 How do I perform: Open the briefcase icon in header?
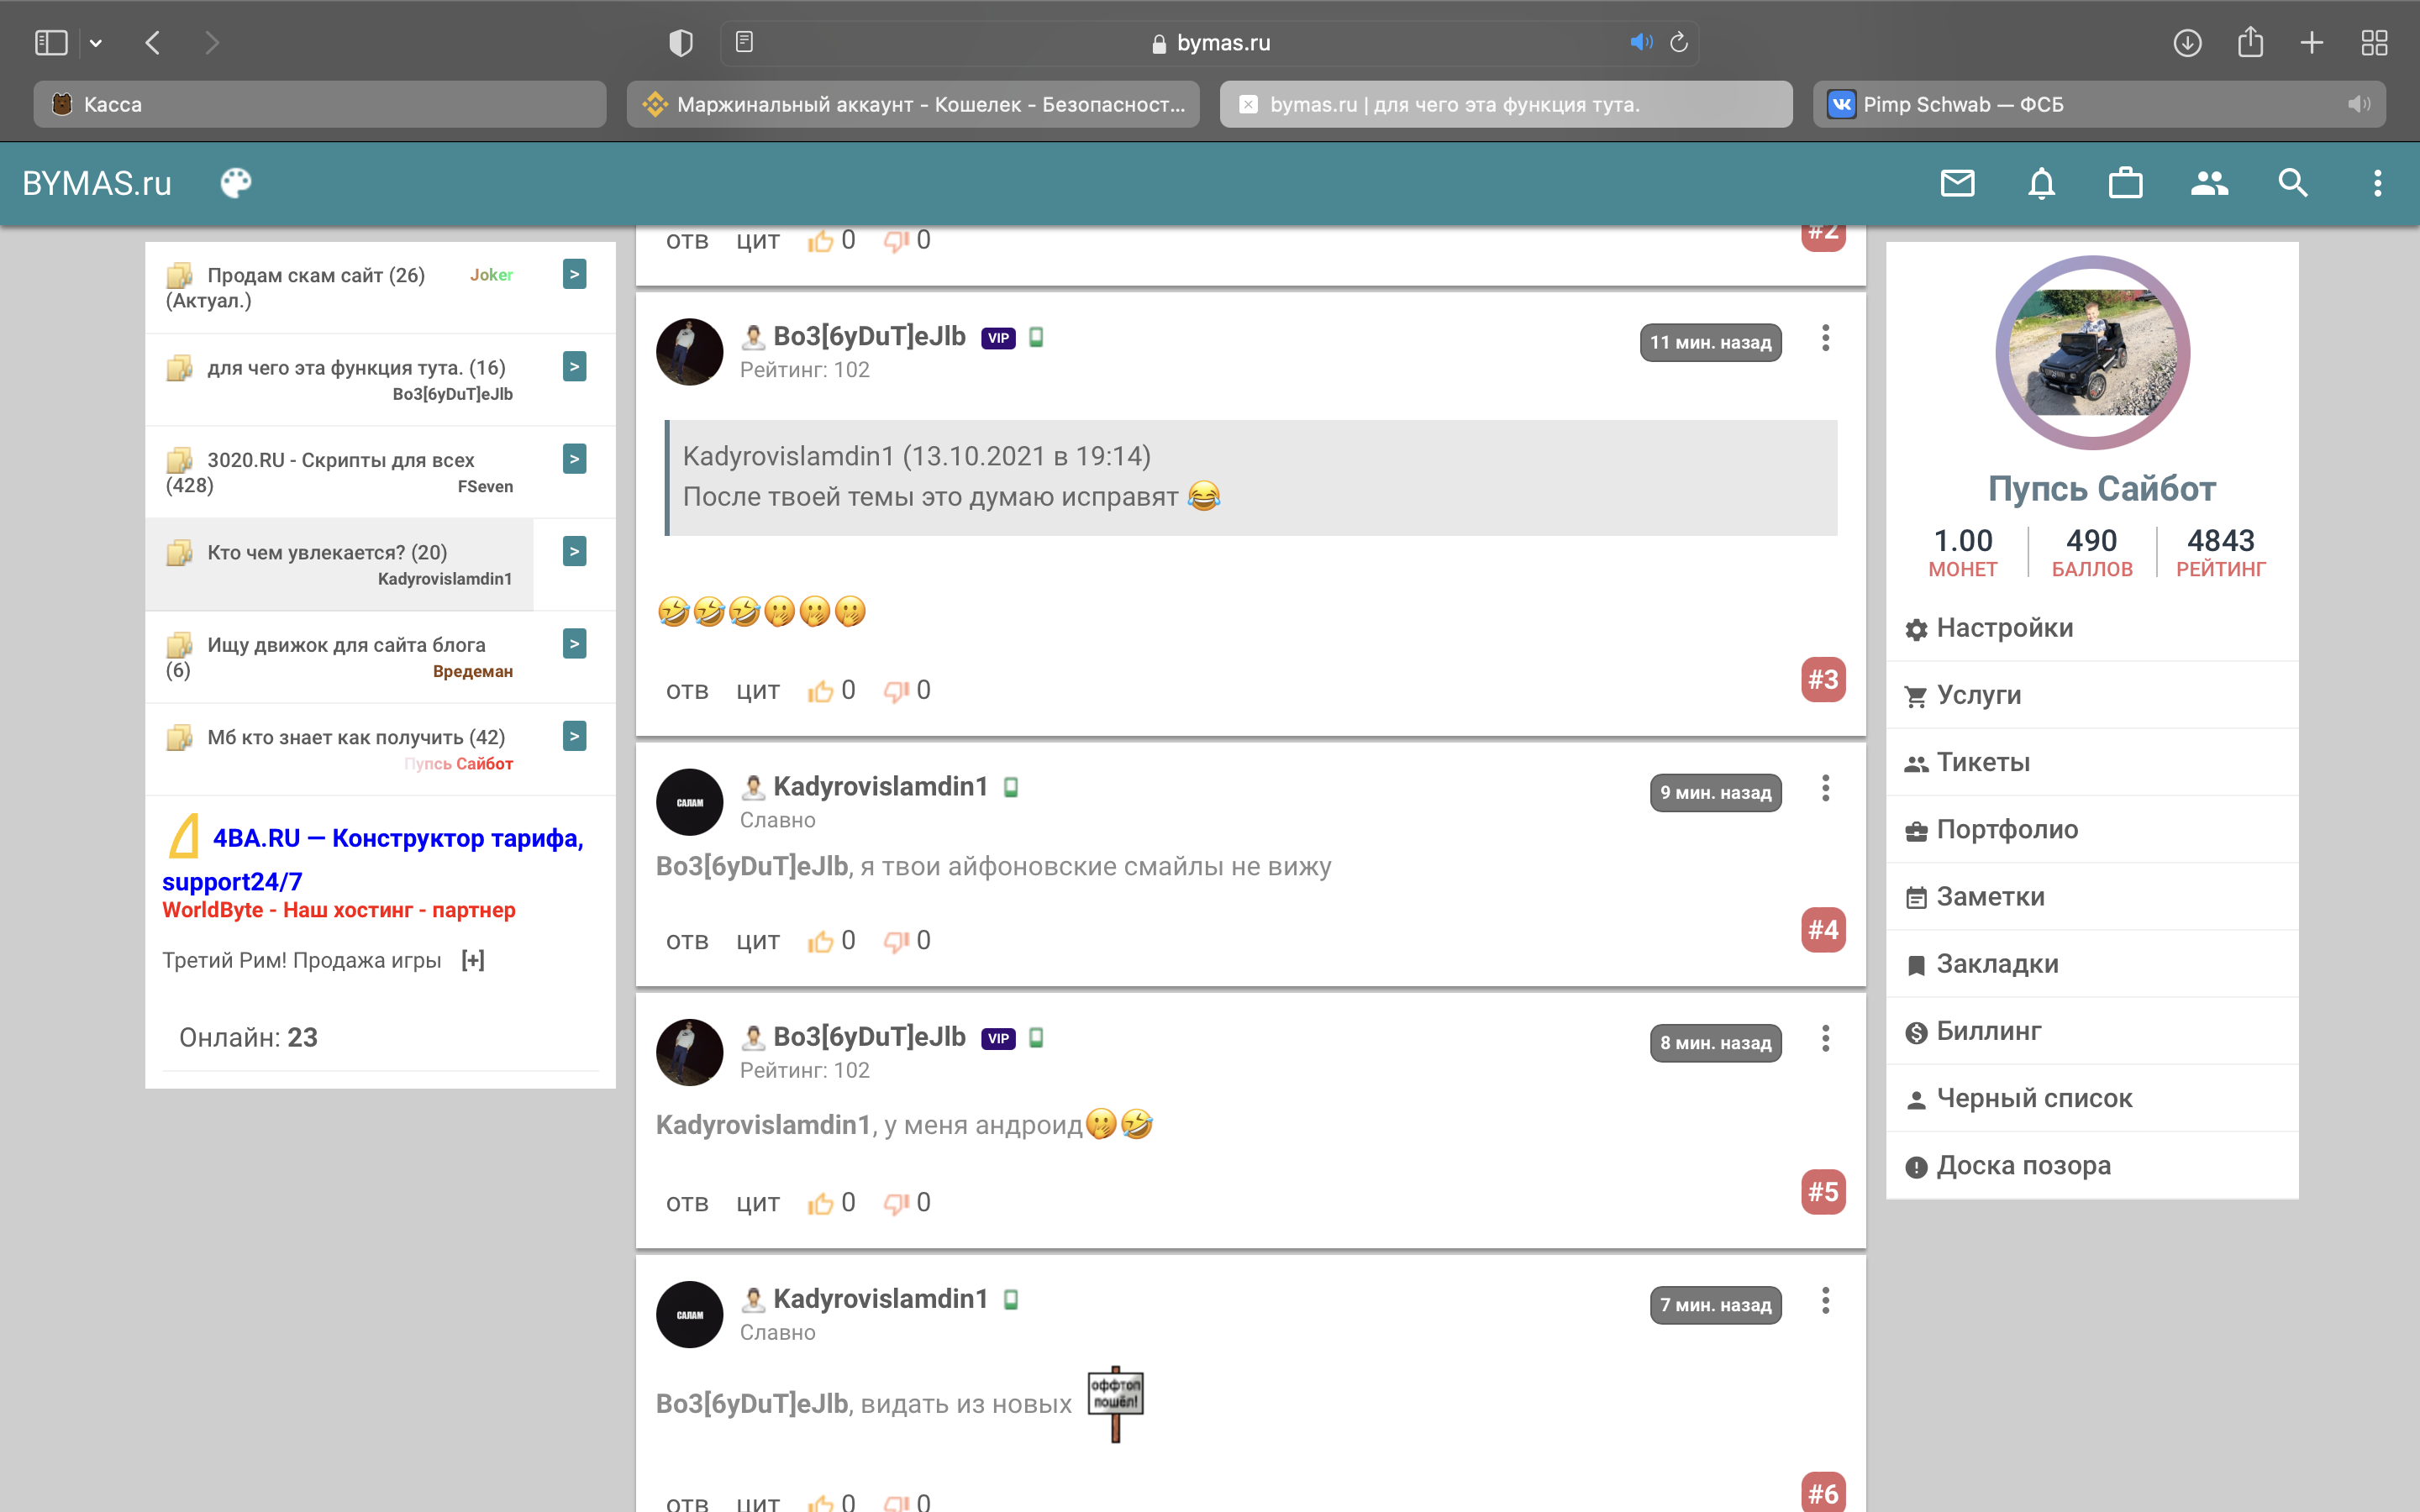(2125, 183)
